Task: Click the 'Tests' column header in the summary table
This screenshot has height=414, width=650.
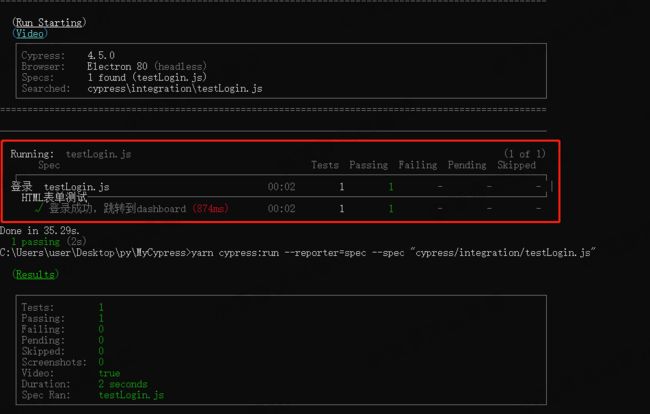Action: (x=325, y=165)
